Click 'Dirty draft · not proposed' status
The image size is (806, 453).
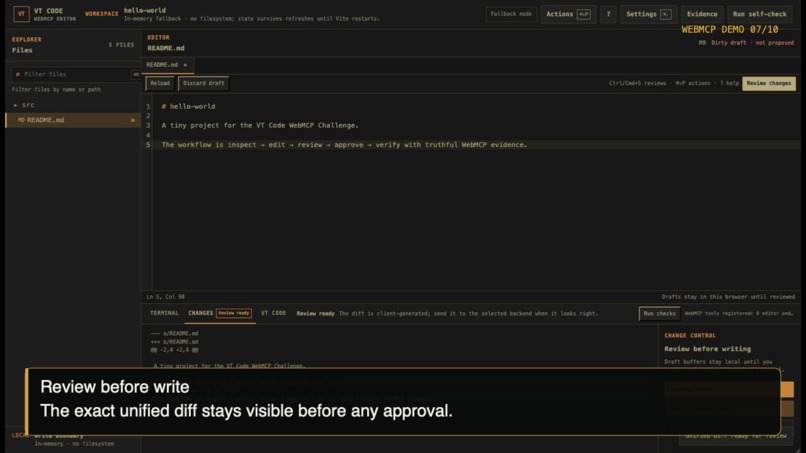752,43
